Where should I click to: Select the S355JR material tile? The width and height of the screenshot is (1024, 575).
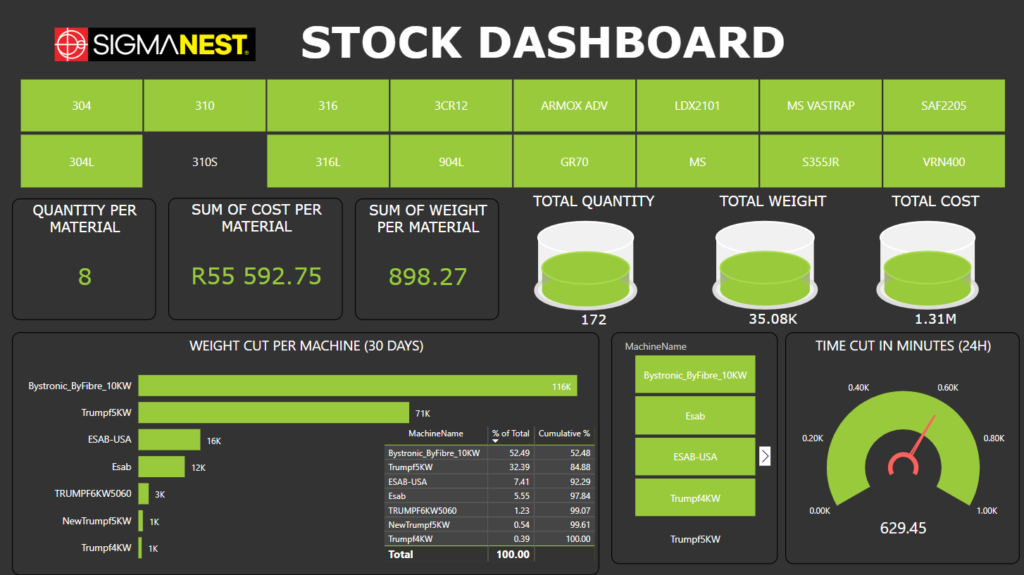click(x=821, y=161)
